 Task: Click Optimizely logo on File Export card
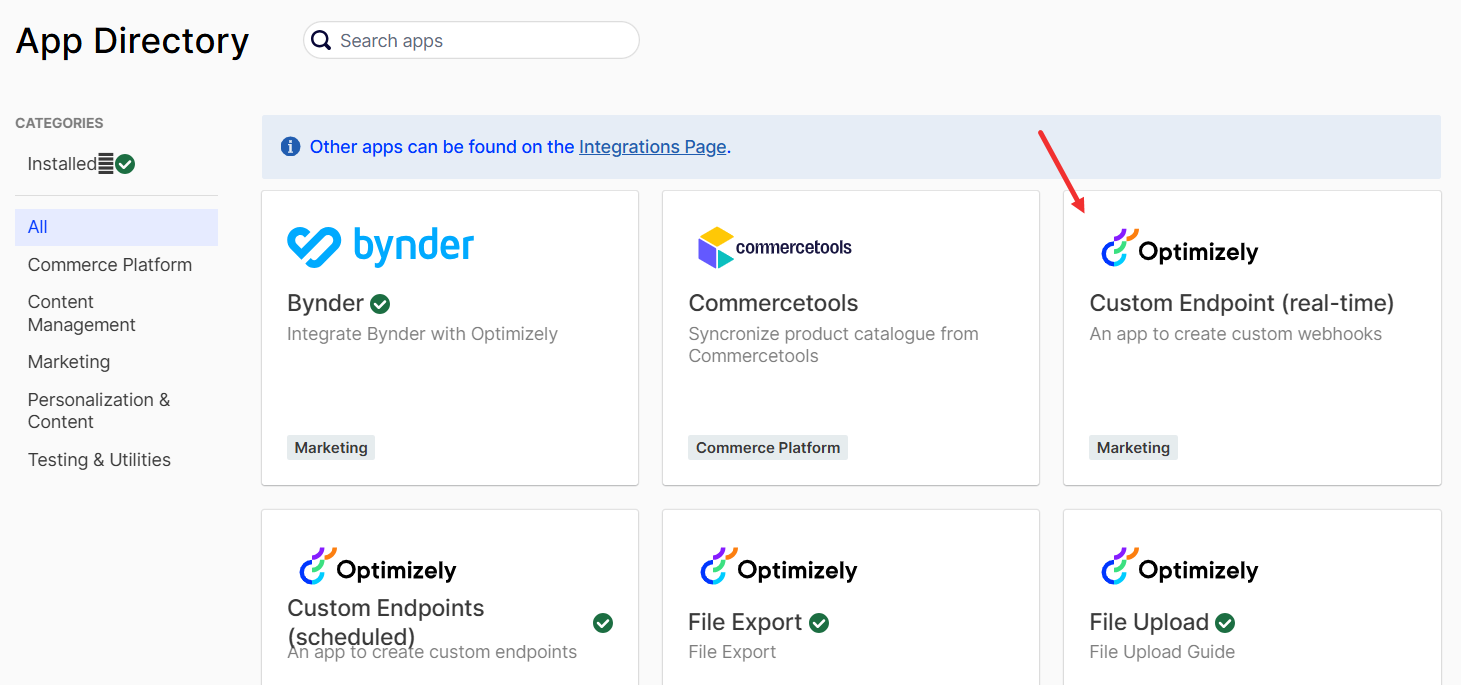pos(778,568)
